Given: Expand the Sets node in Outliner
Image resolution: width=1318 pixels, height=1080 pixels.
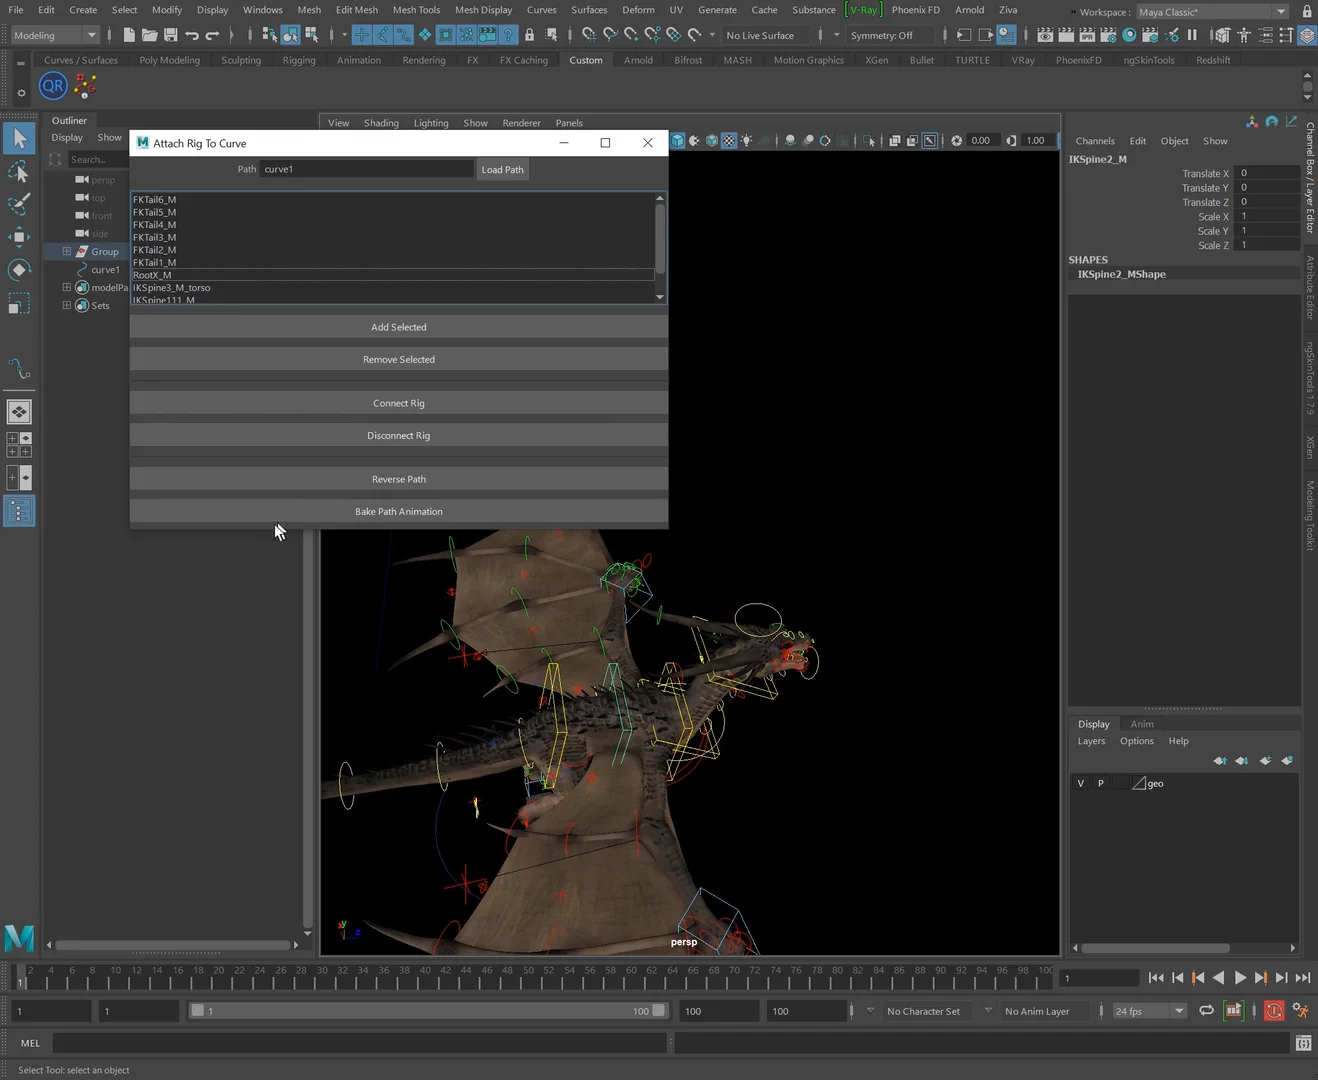Looking at the screenshot, I should [x=67, y=305].
